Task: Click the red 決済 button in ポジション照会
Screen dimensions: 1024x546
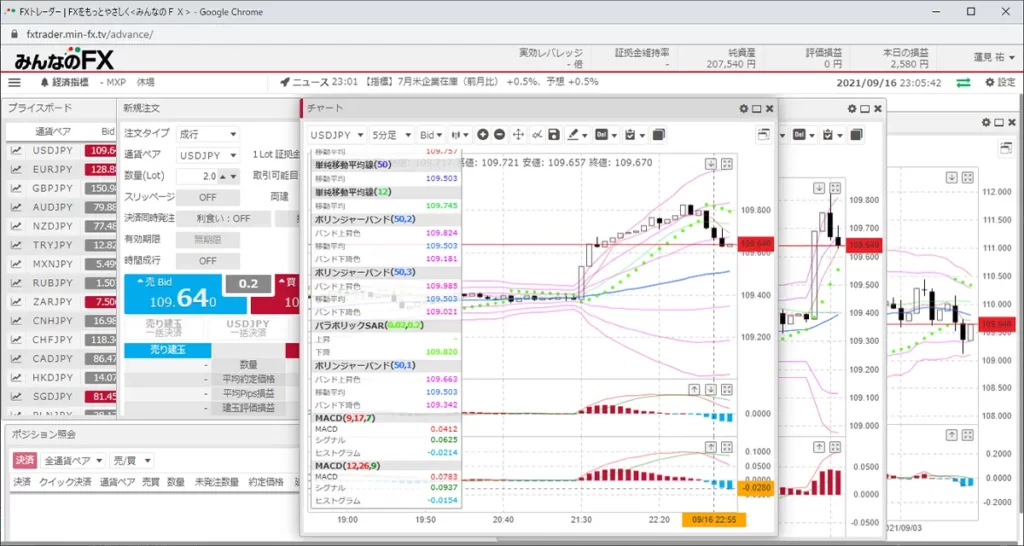Action: coord(24,460)
